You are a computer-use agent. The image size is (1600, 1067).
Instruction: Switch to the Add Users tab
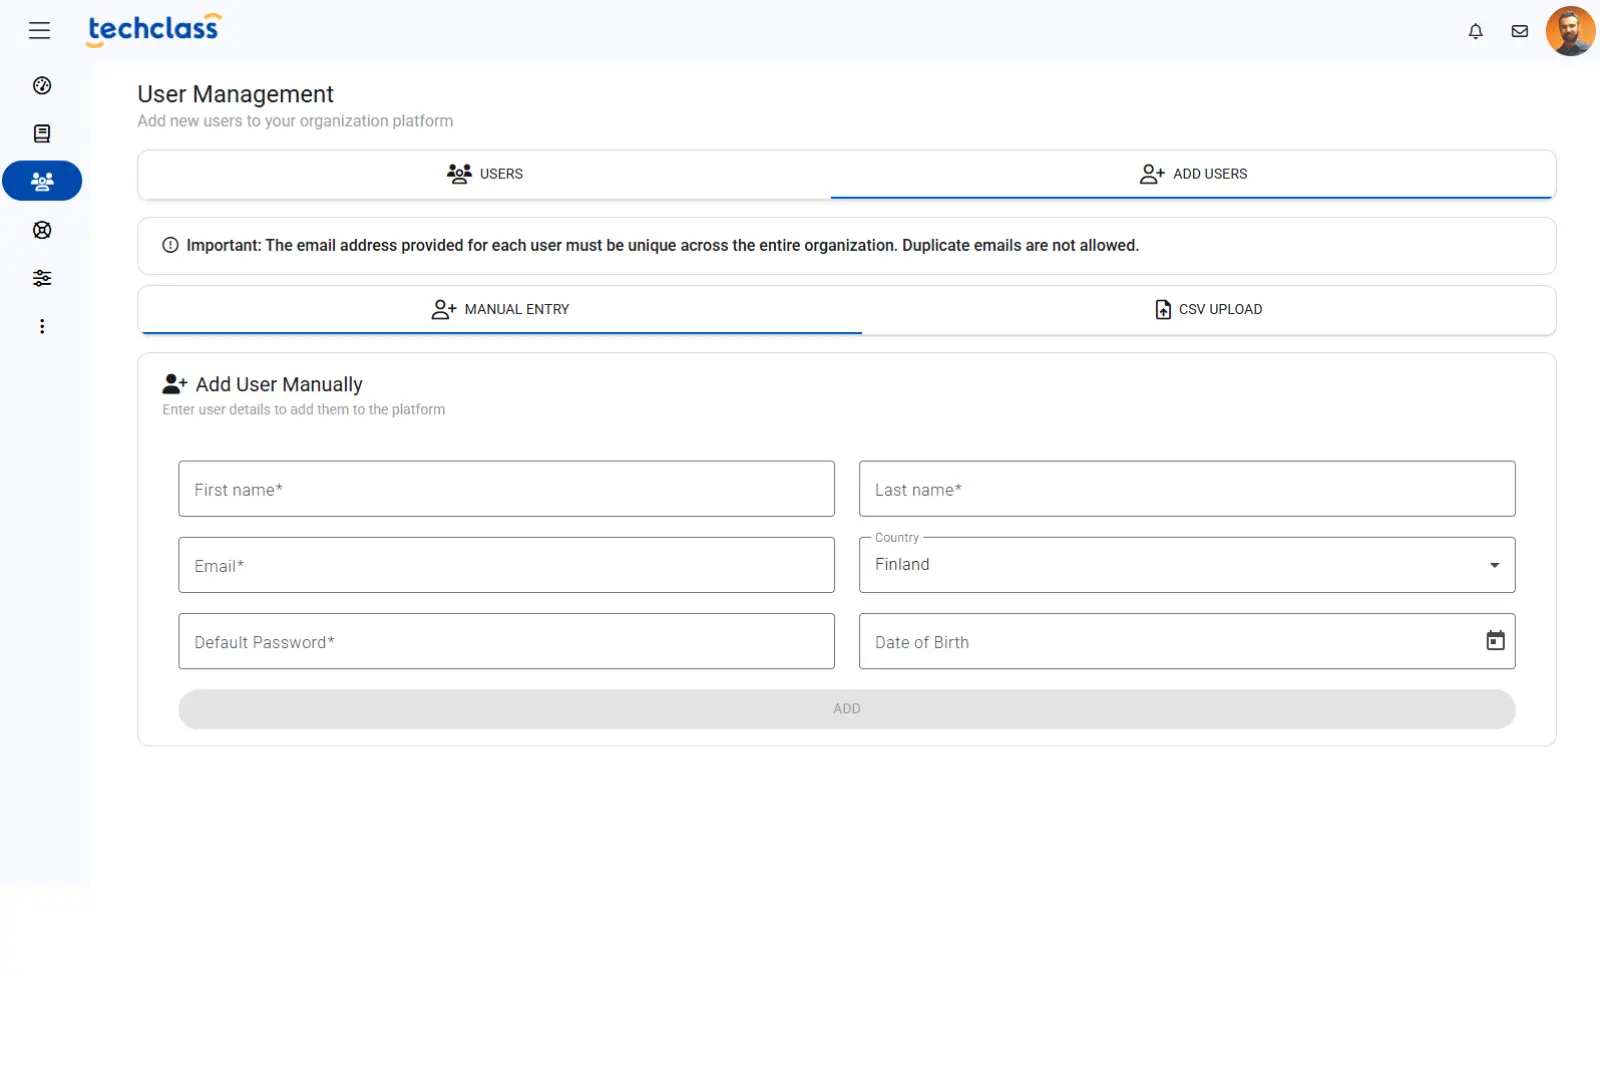(x=1193, y=174)
